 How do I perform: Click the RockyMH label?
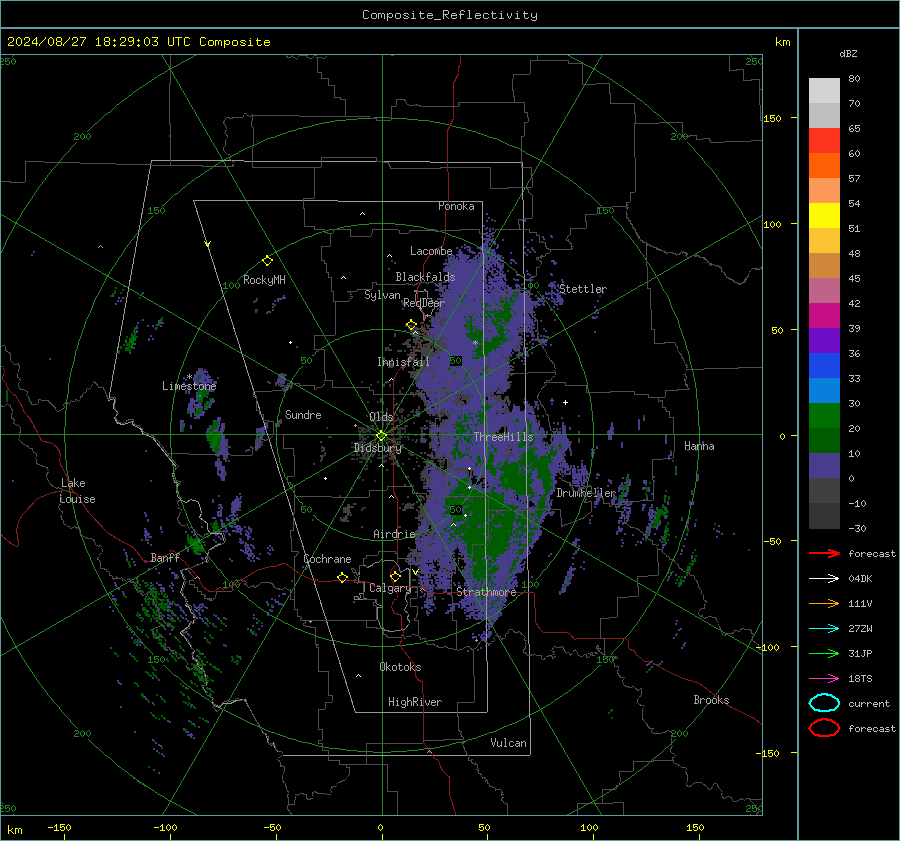pos(264,280)
